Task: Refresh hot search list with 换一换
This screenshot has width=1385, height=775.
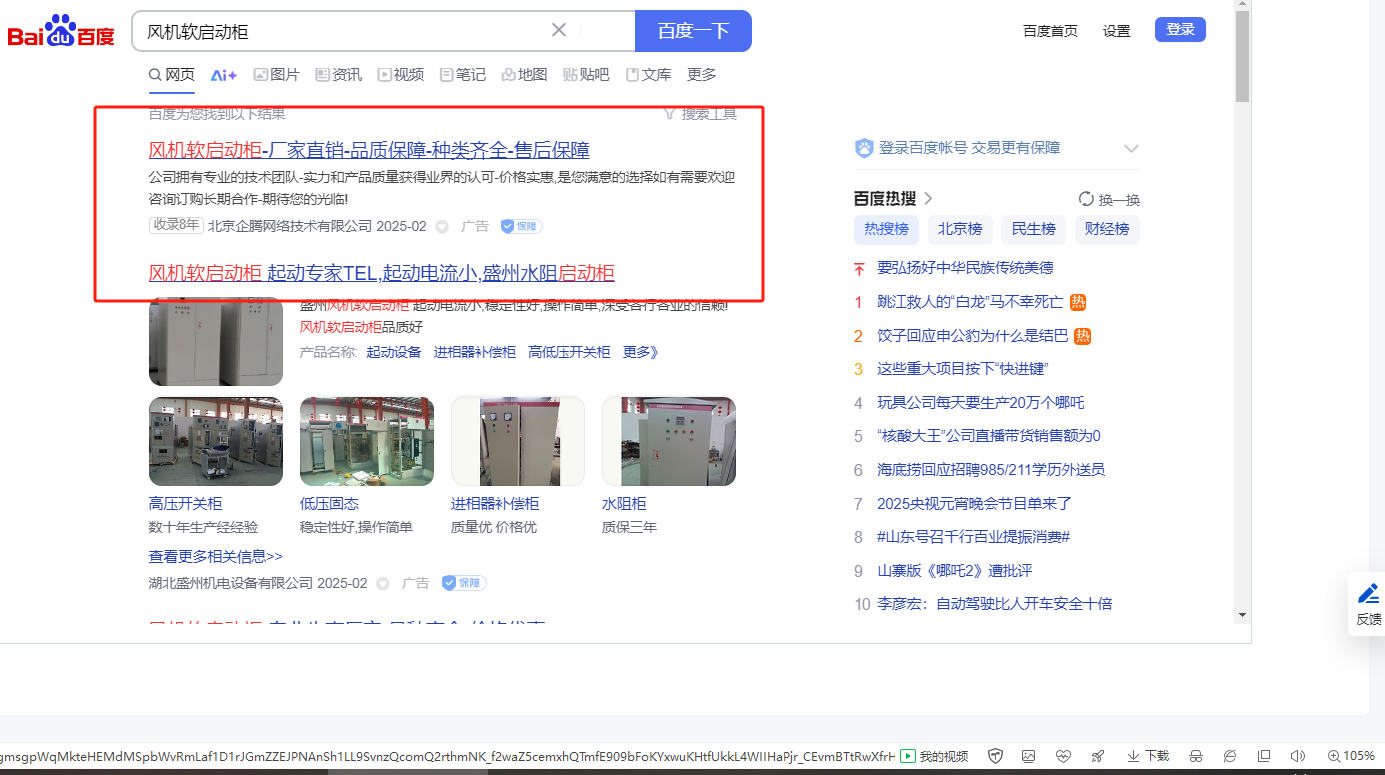Action: tap(1109, 199)
